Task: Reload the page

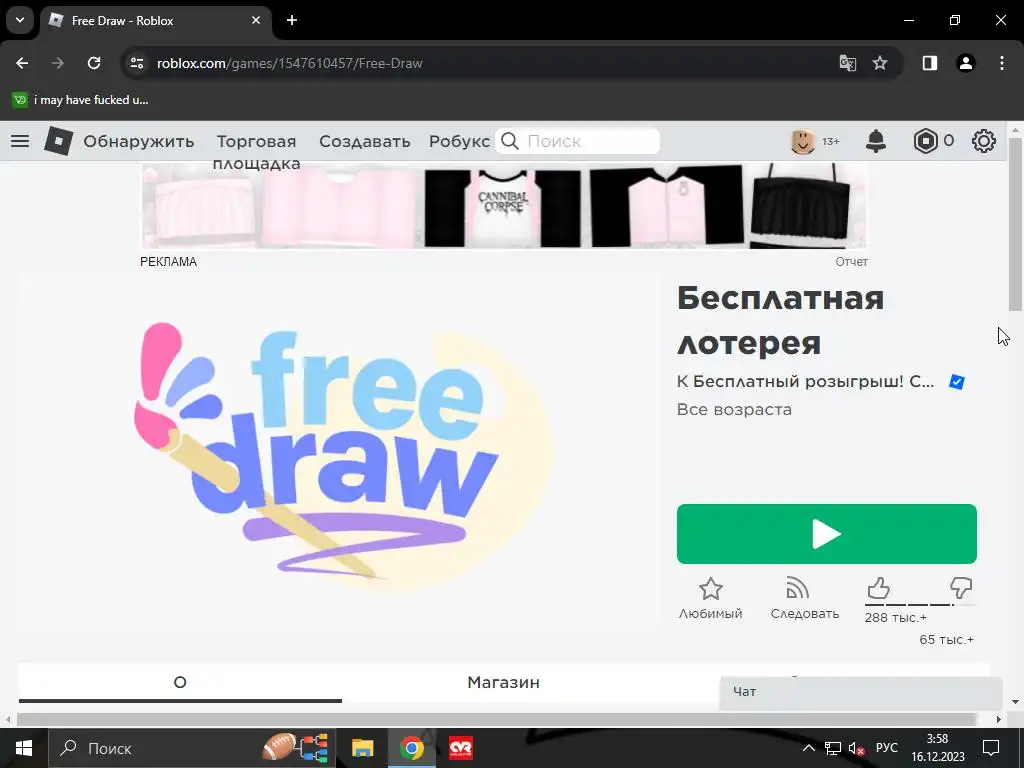Action: [x=94, y=63]
